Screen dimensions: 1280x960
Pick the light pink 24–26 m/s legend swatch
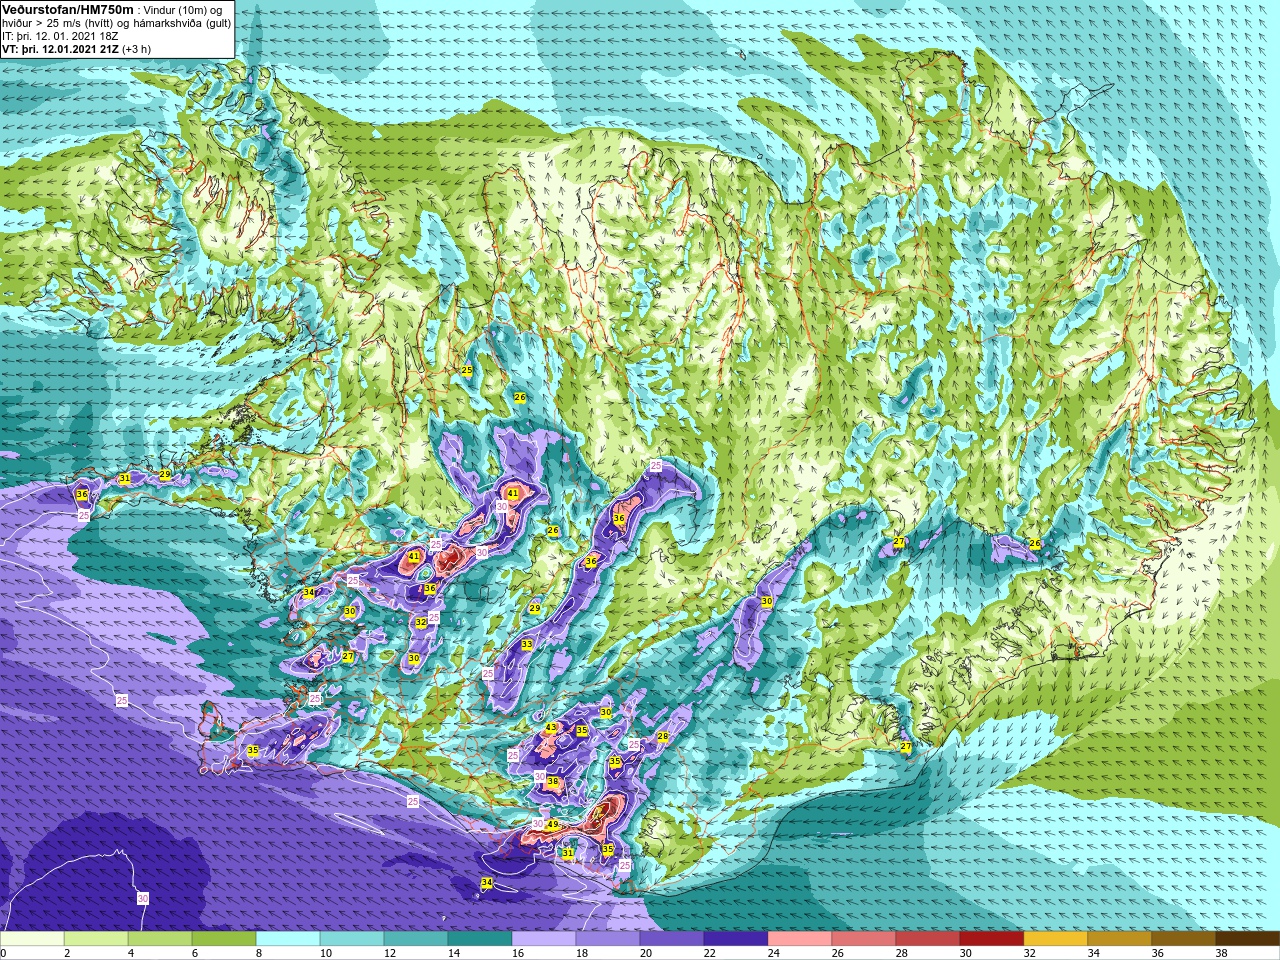pyautogui.click(x=800, y=939)
